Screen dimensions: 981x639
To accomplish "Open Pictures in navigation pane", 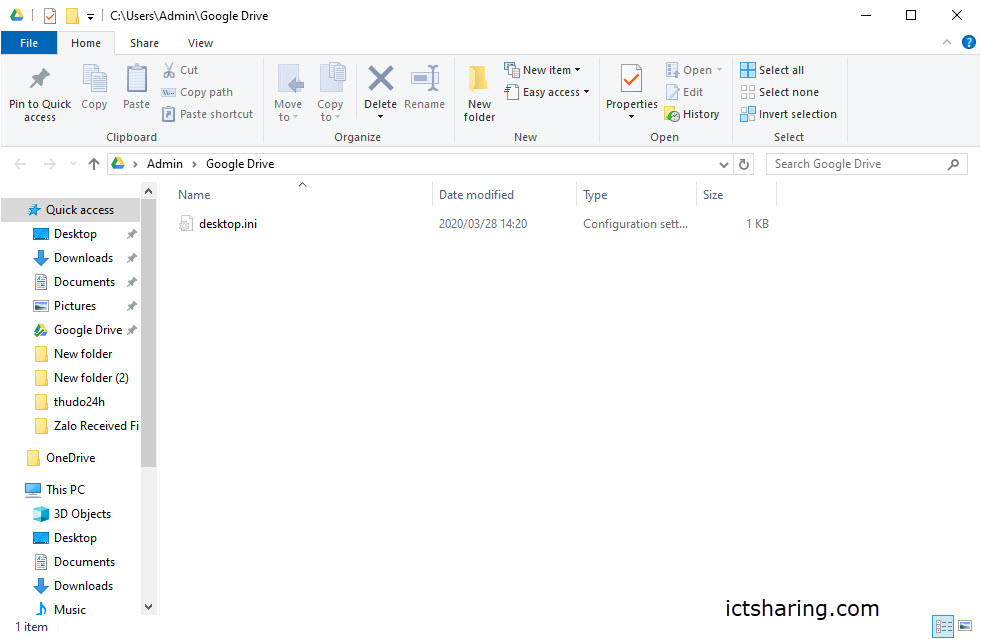I will click(74, 306).
